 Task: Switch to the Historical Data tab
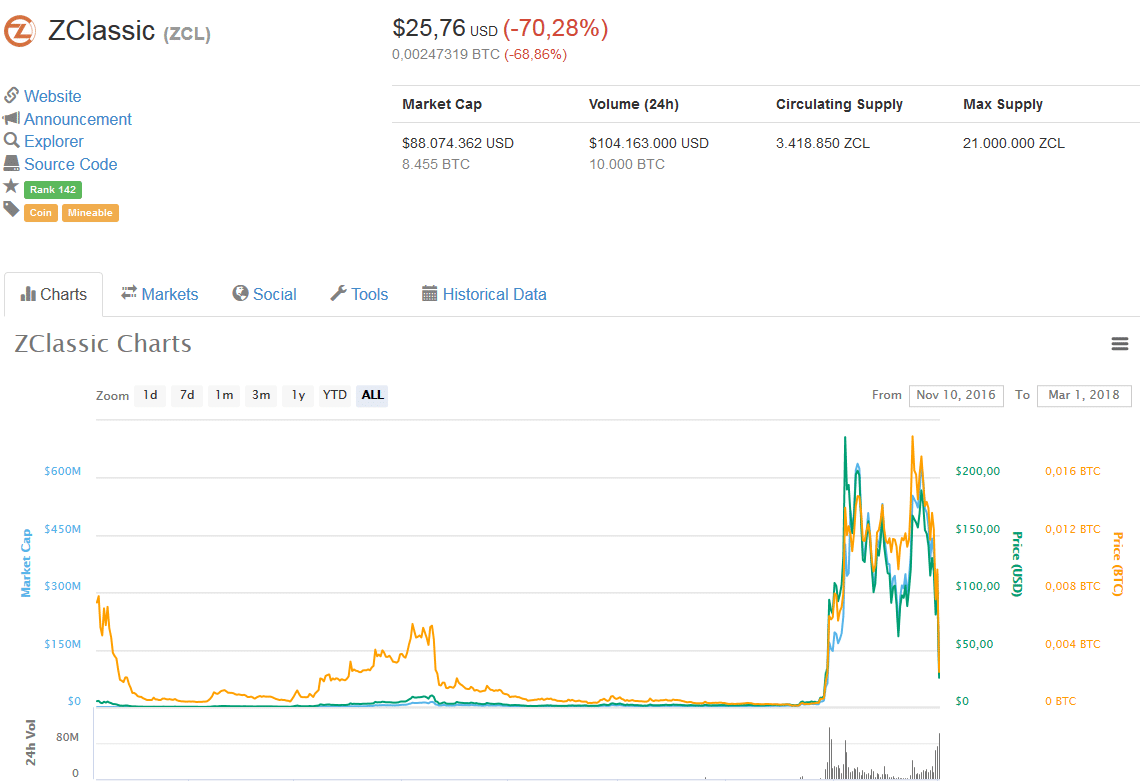484,295
